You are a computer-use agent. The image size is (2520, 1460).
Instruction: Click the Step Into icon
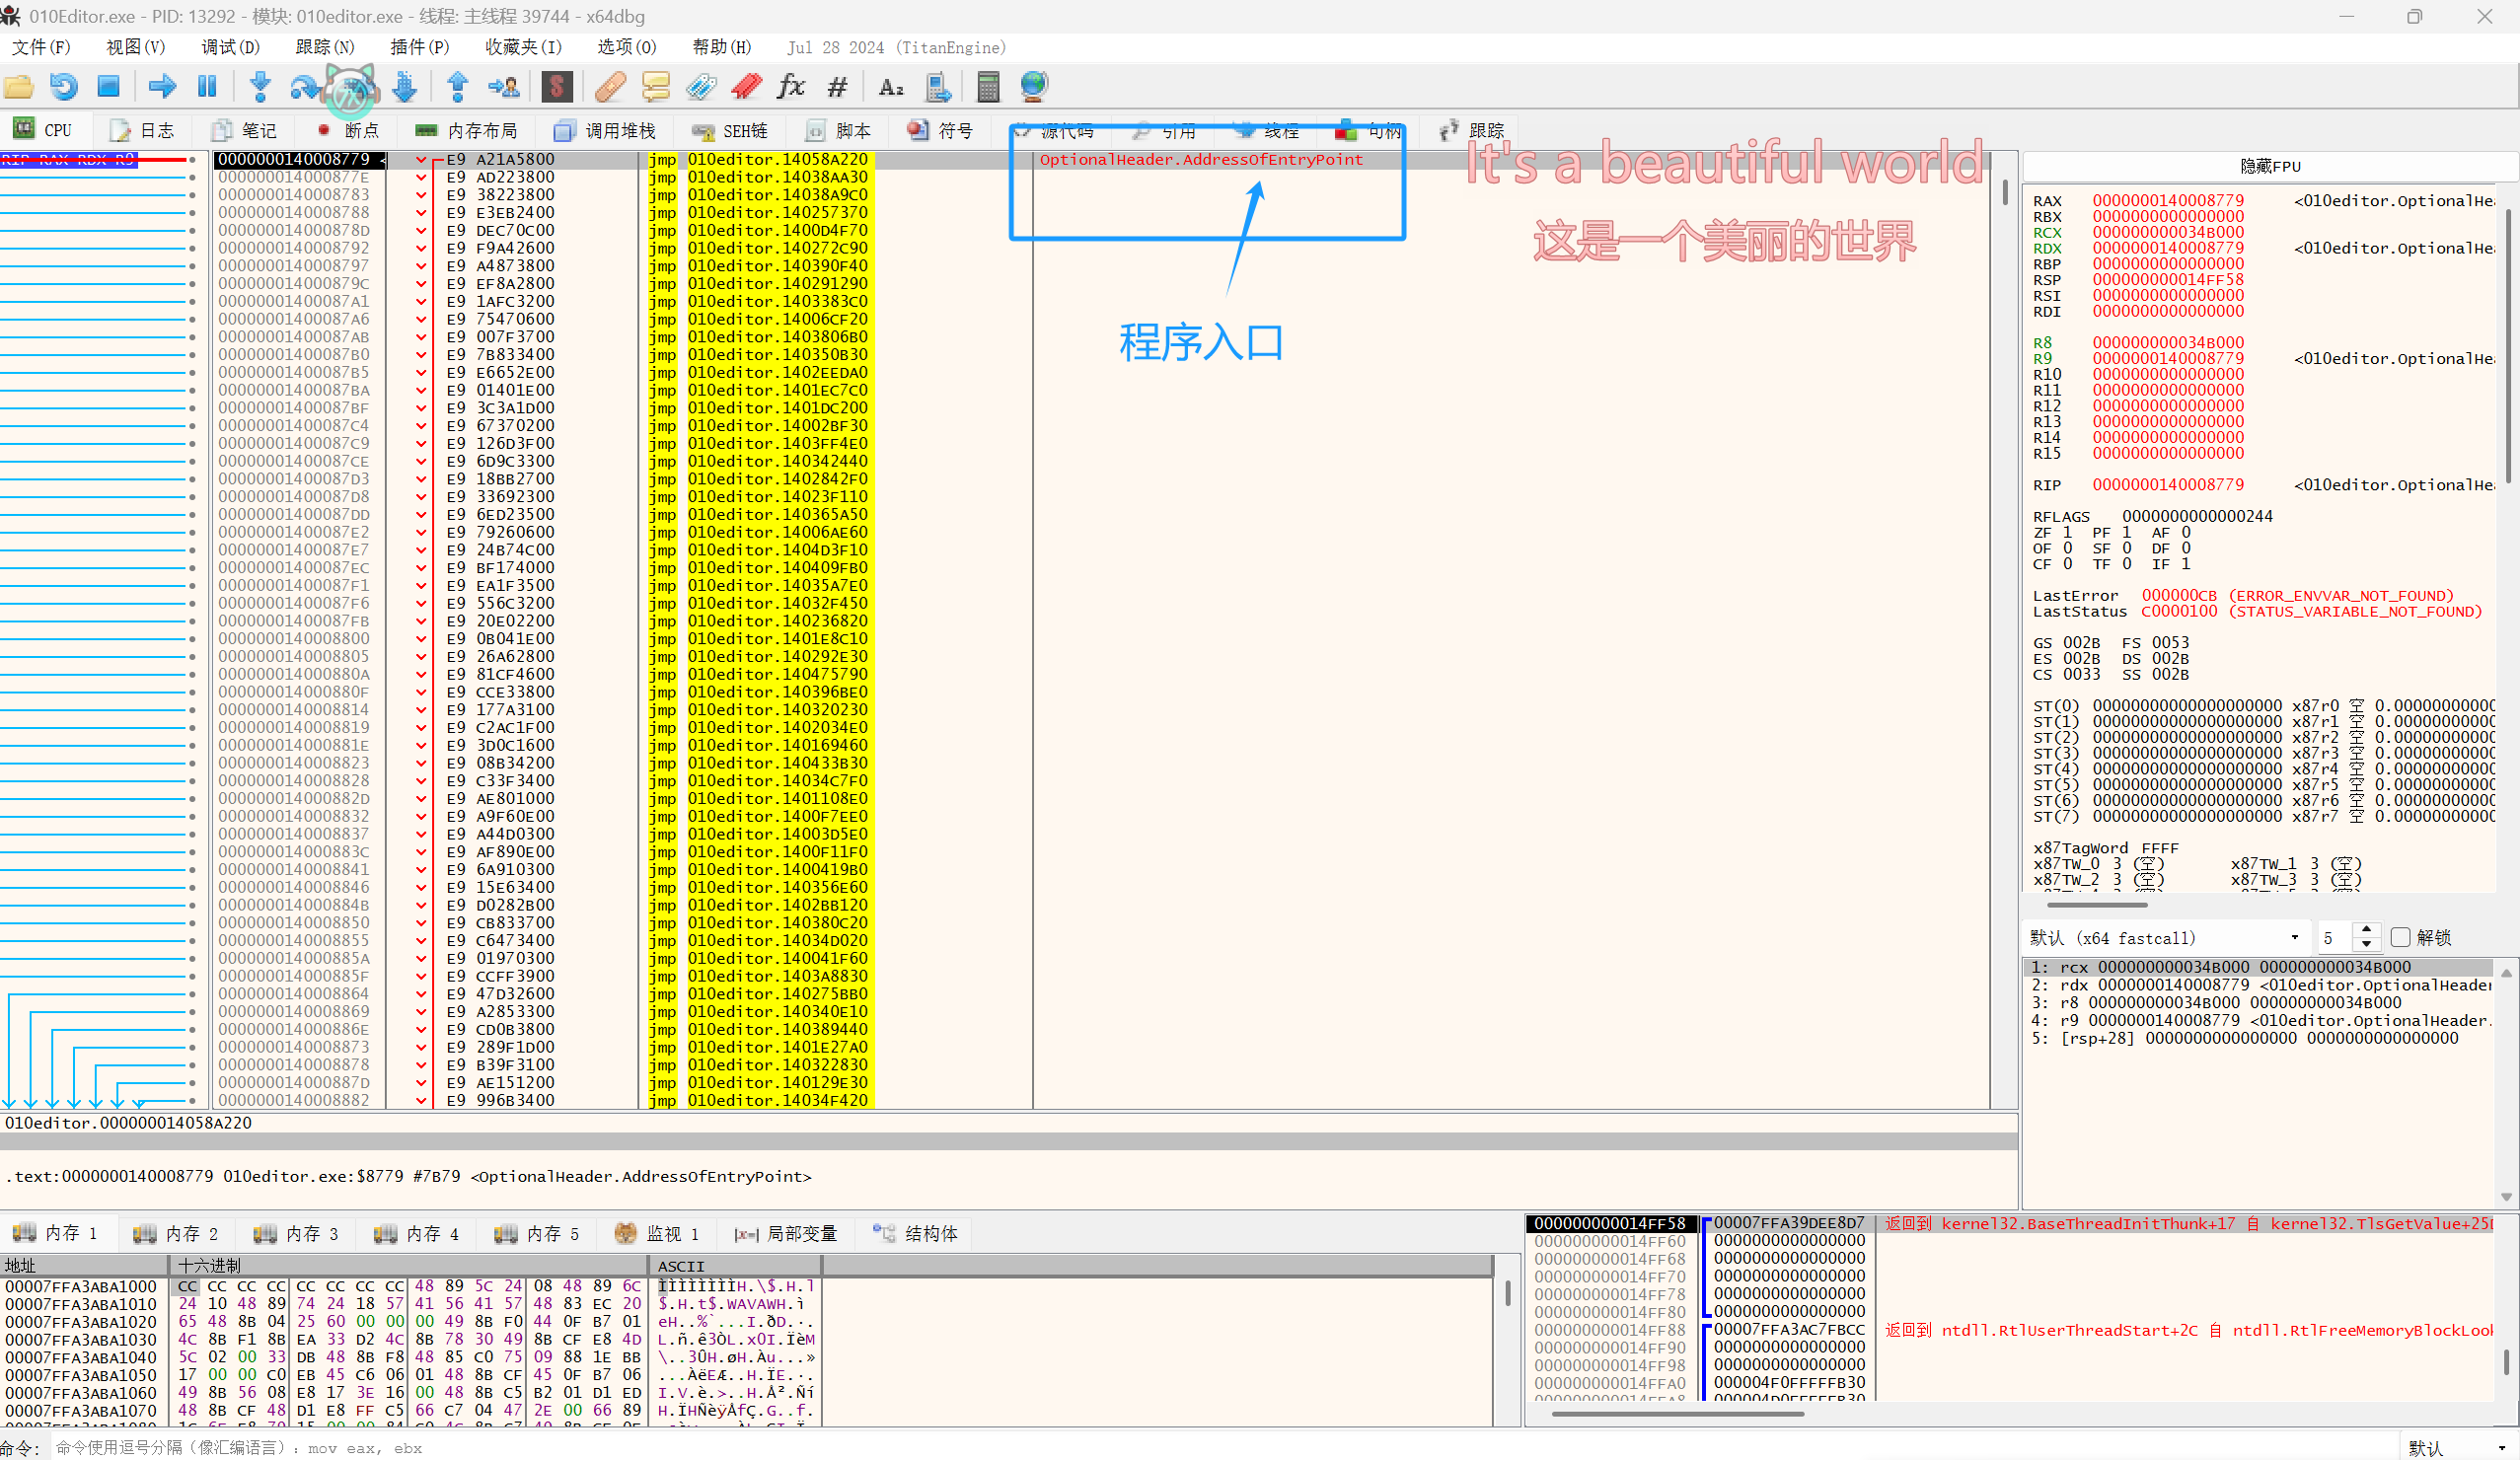pyautogui.click(x=260, y=87)
